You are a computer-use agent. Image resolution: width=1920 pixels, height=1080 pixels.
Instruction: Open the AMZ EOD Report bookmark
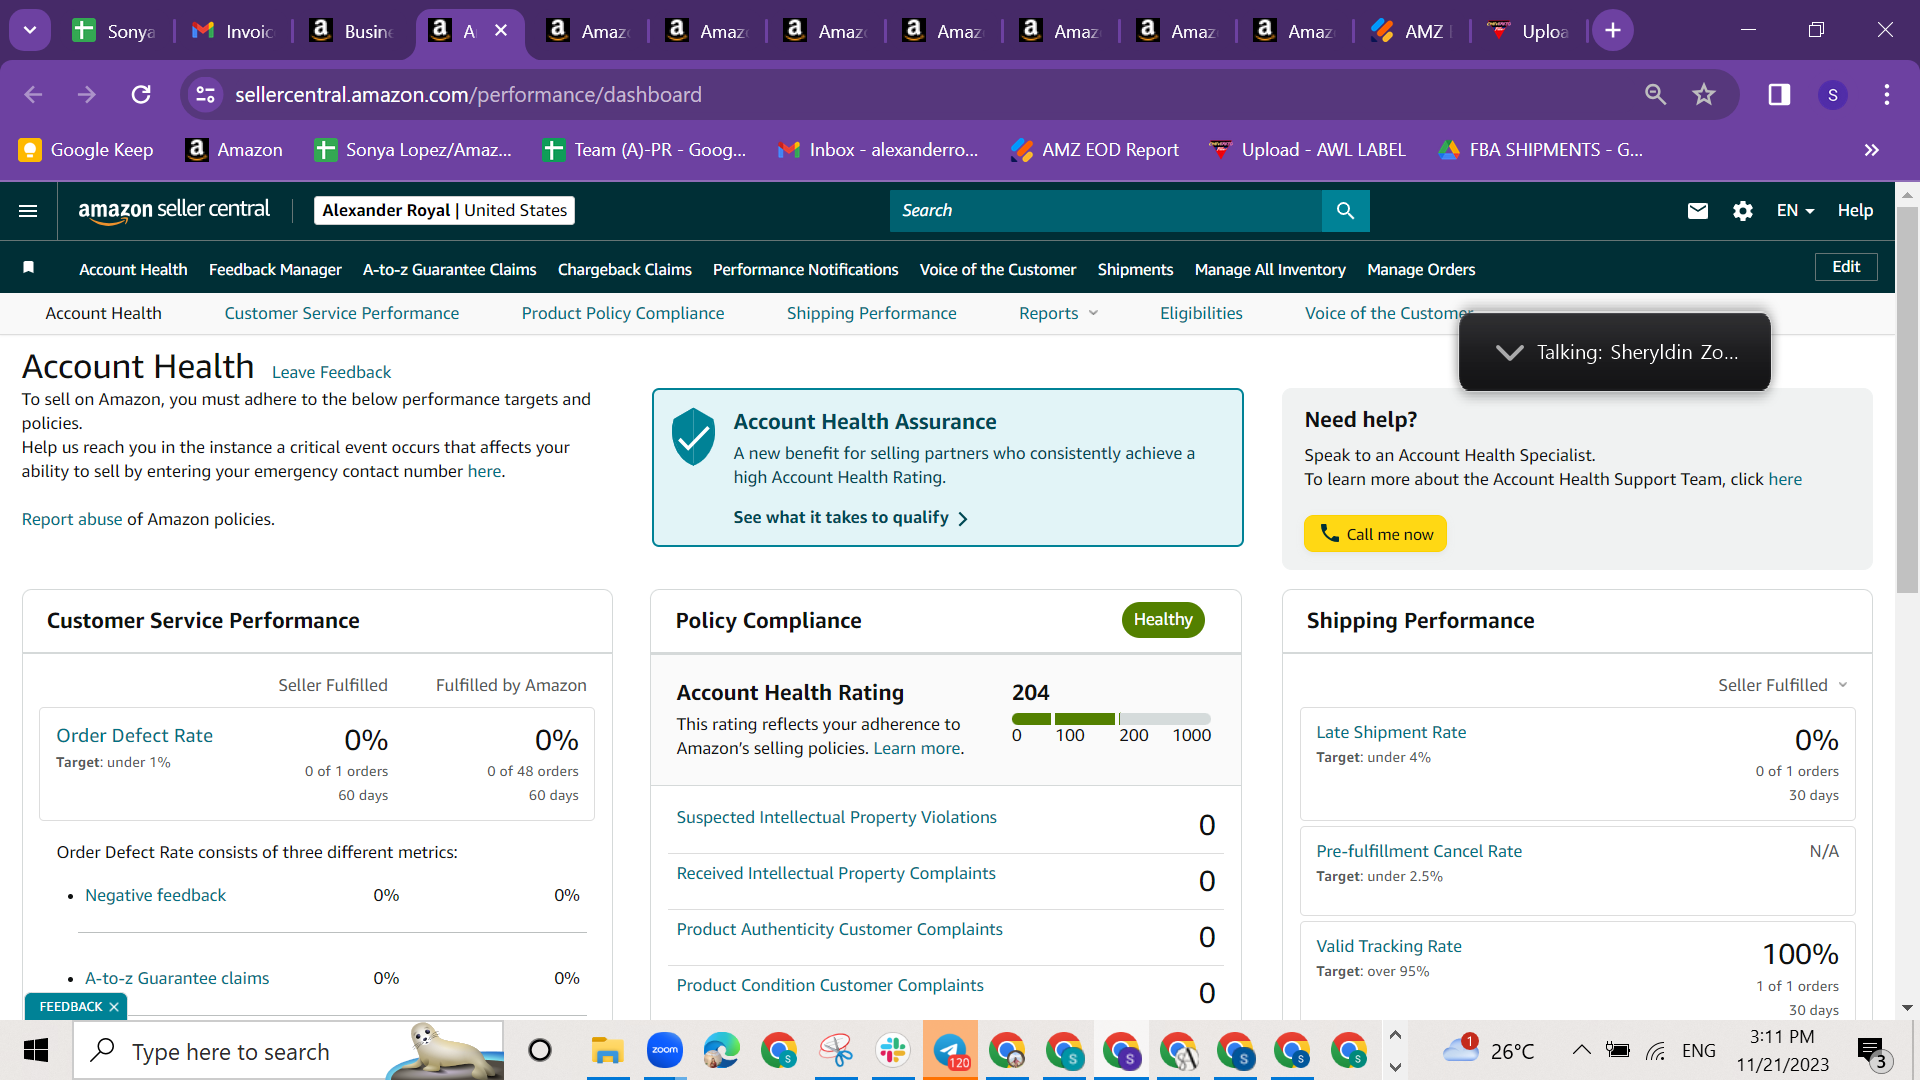(1095, 150)
